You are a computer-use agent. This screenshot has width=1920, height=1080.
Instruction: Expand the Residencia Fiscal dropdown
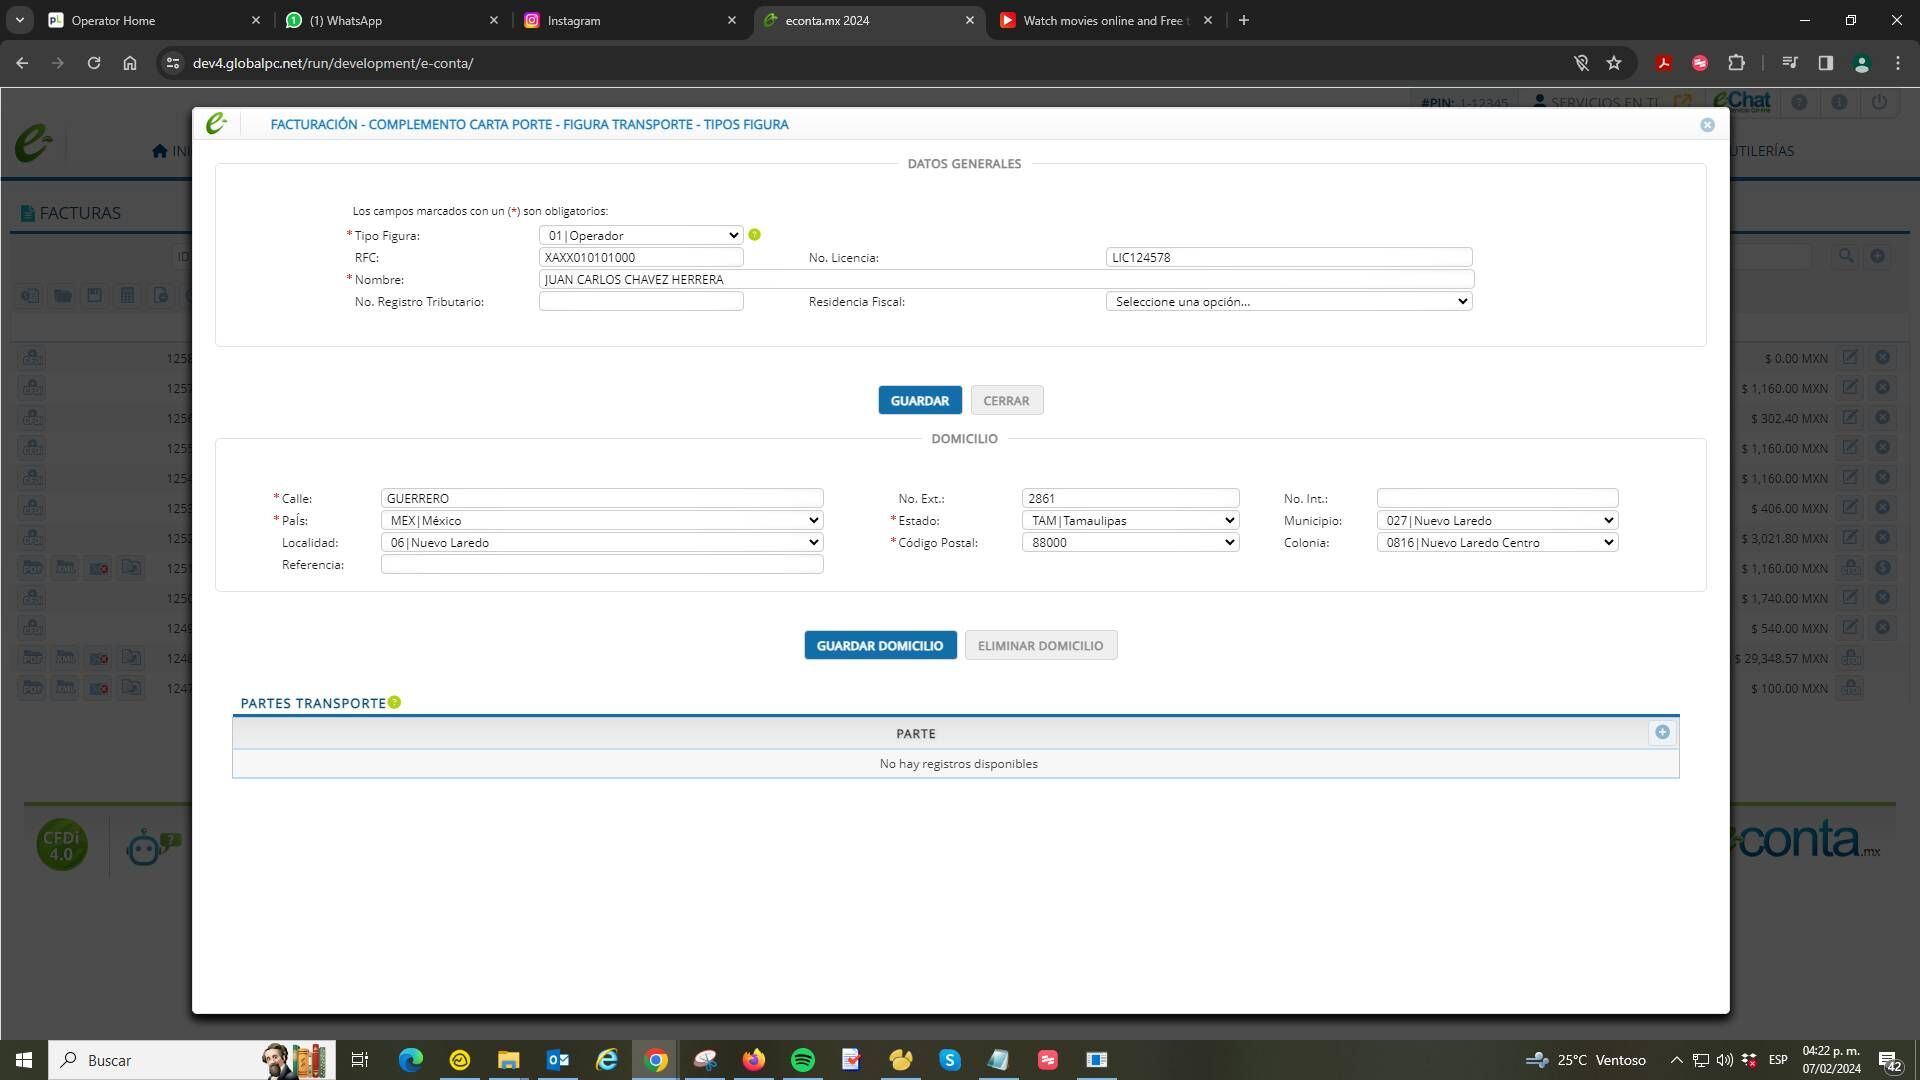1289,302
